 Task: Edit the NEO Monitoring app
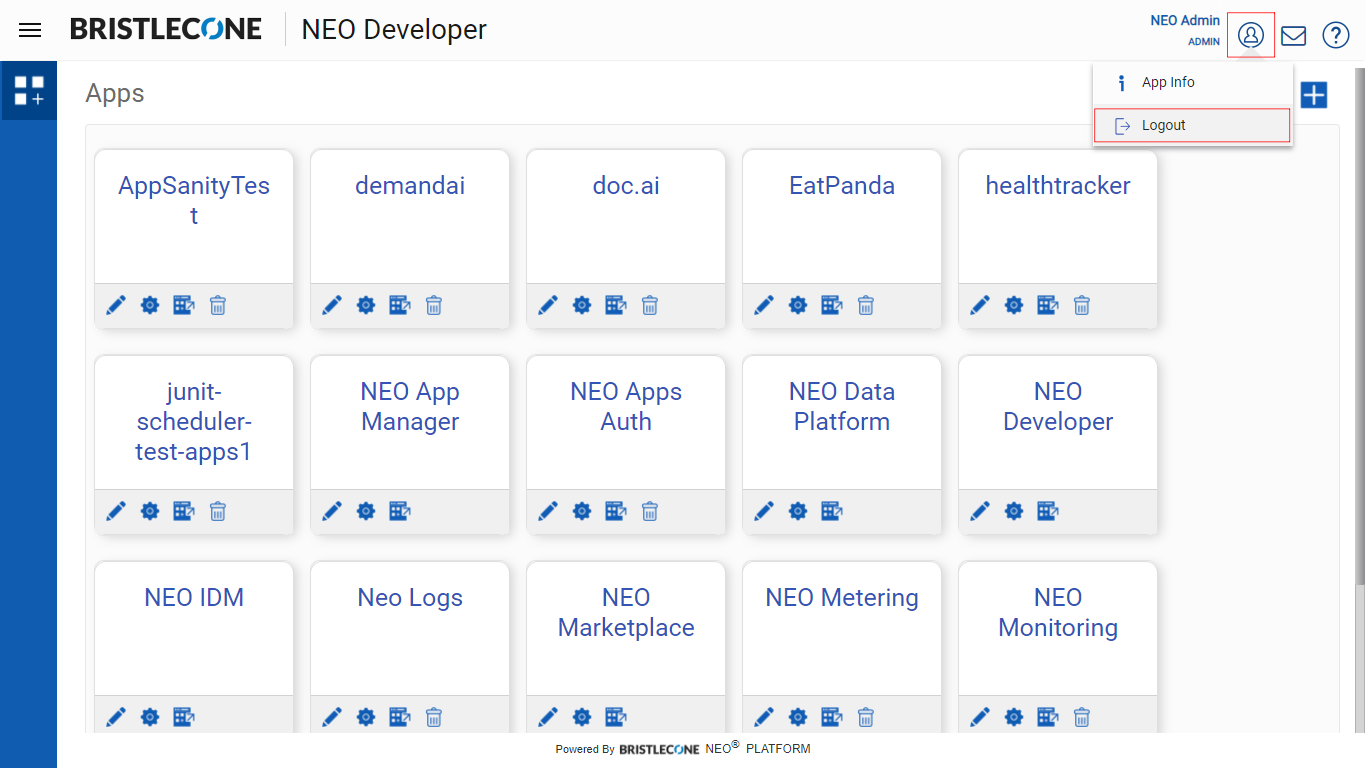pos(980,717)
